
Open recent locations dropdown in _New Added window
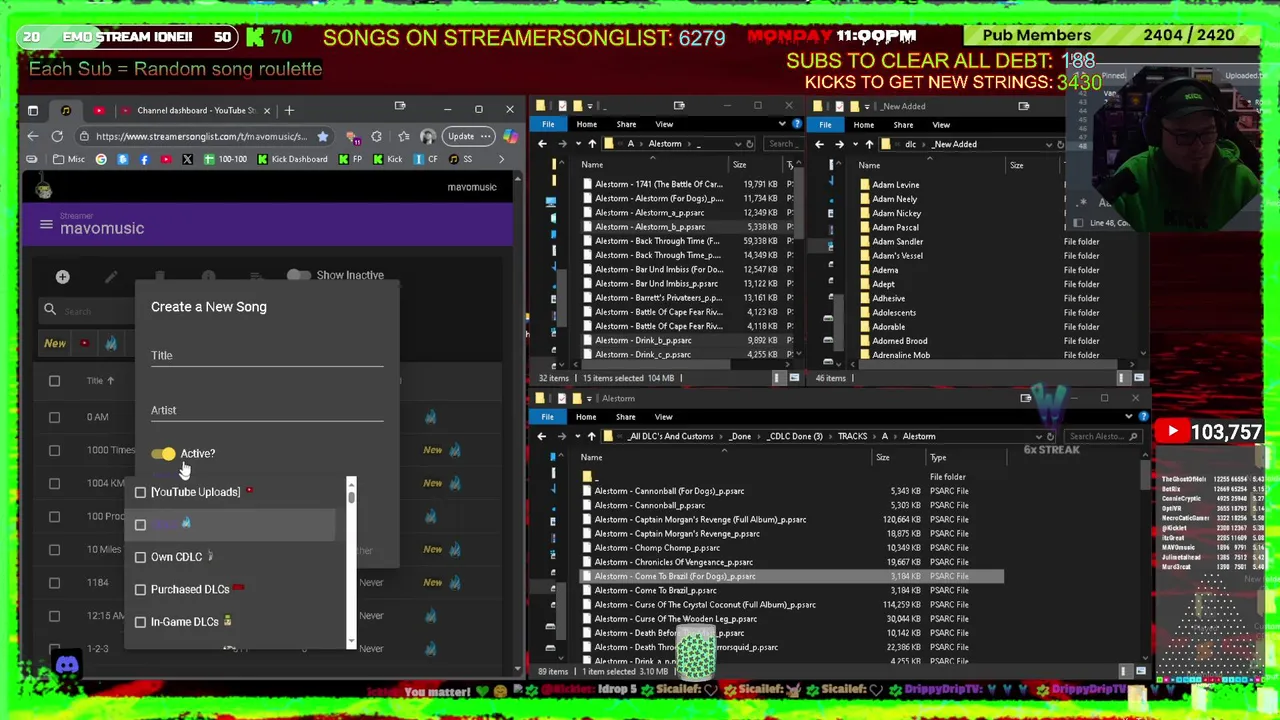coord(854,144)
